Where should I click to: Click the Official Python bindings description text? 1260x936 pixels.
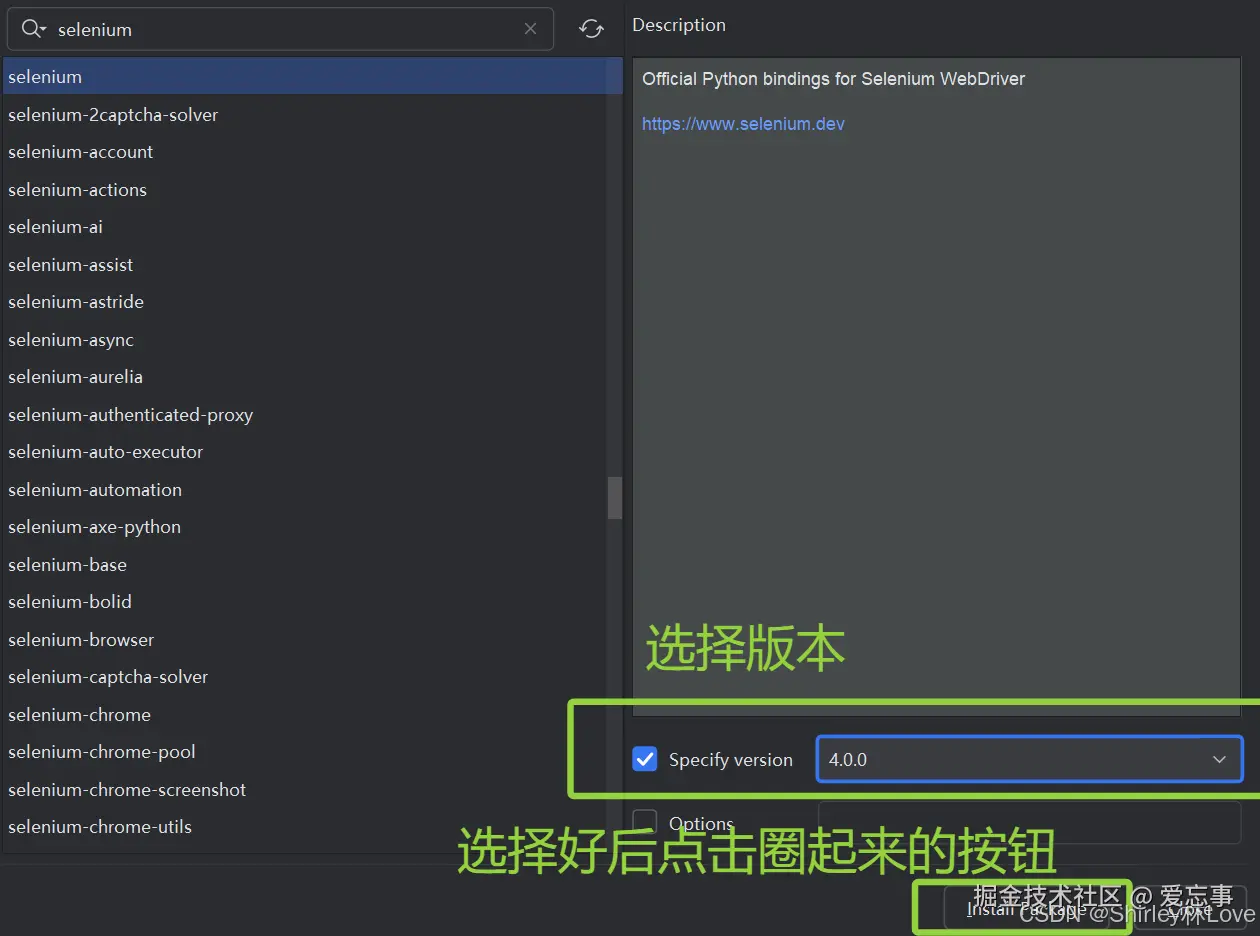tap(833, 79)
